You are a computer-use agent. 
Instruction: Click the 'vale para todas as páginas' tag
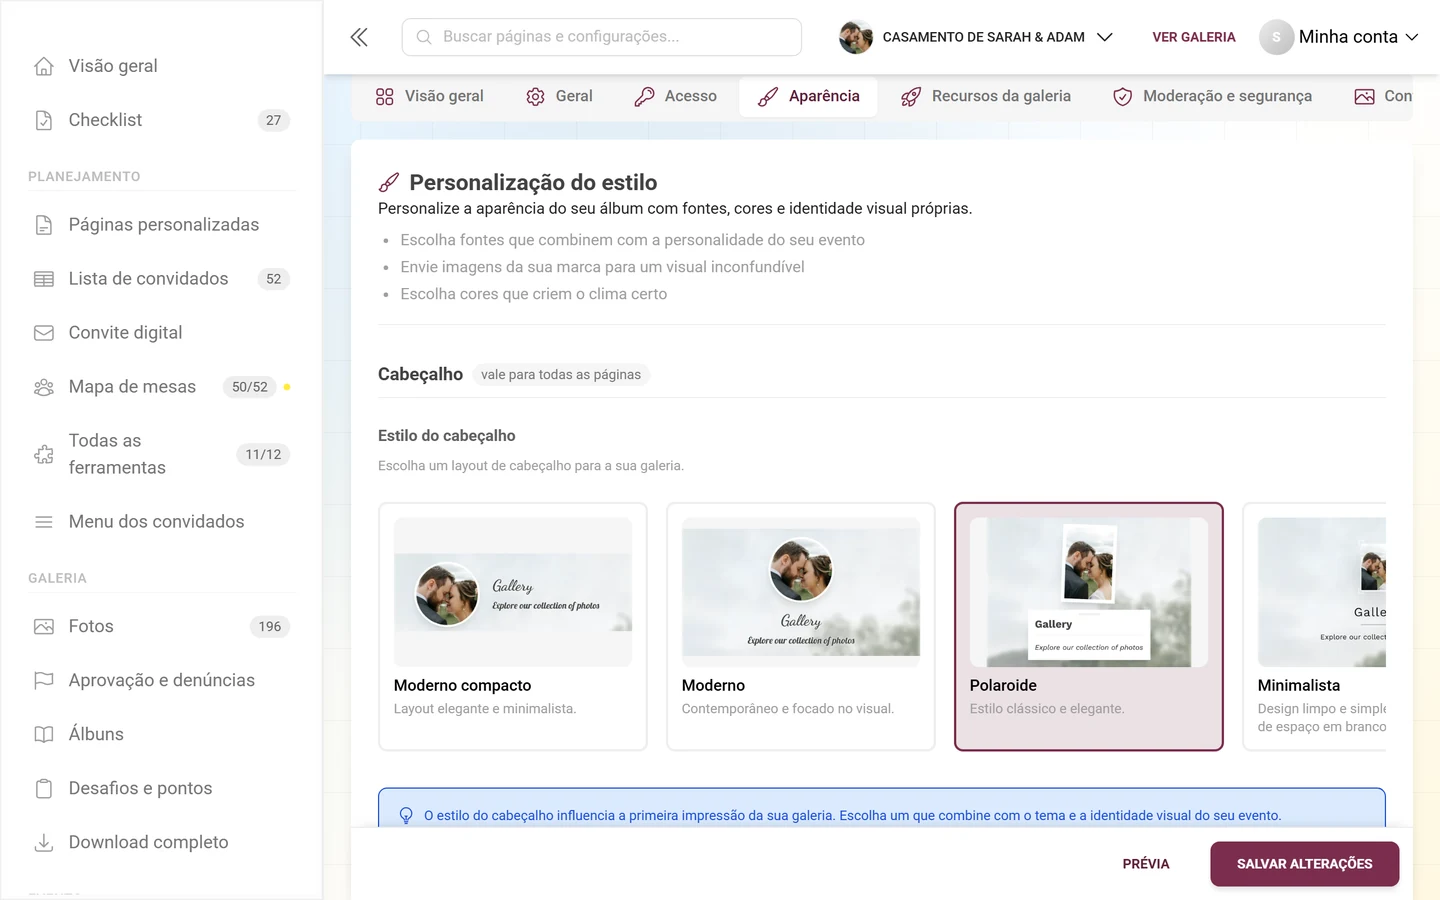click(561, 375)
